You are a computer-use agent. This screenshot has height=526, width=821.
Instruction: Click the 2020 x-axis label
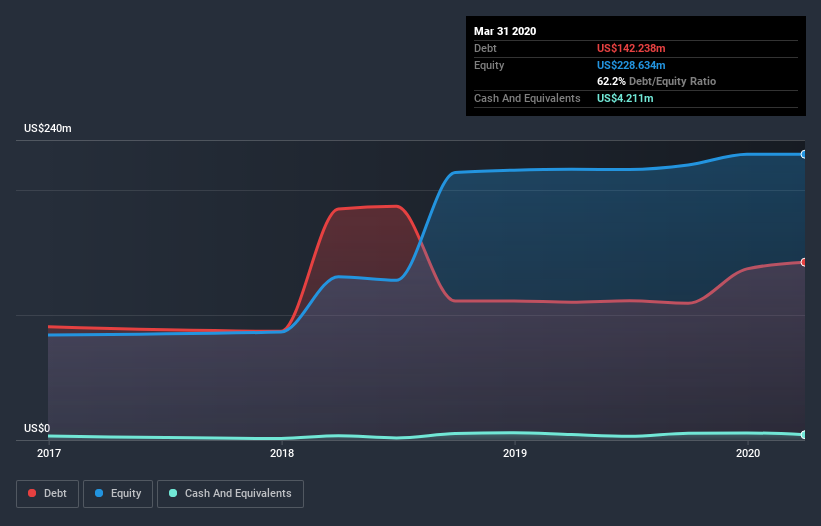[x=748, y=453]
